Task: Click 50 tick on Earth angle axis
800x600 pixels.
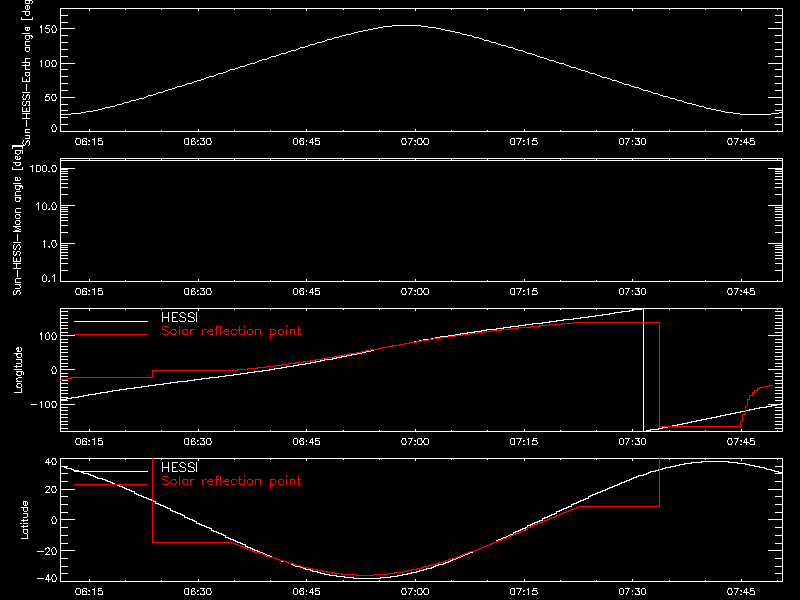Action: coord(51,97)
